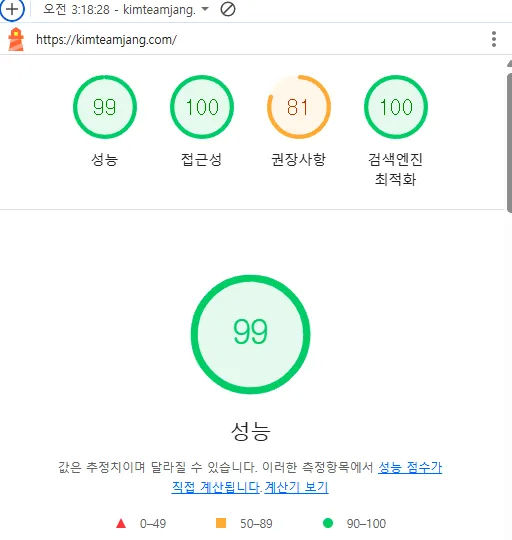Jump to the 81 best practices gauge
This screenshot has width=512, height=540.
coord(299,107)
